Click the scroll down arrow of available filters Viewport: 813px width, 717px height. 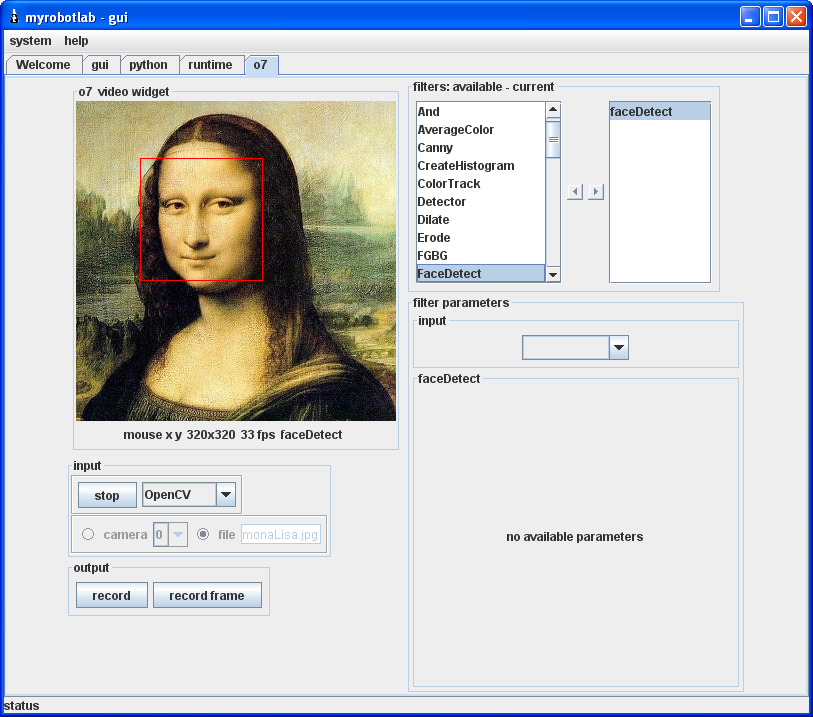[553, 274]
